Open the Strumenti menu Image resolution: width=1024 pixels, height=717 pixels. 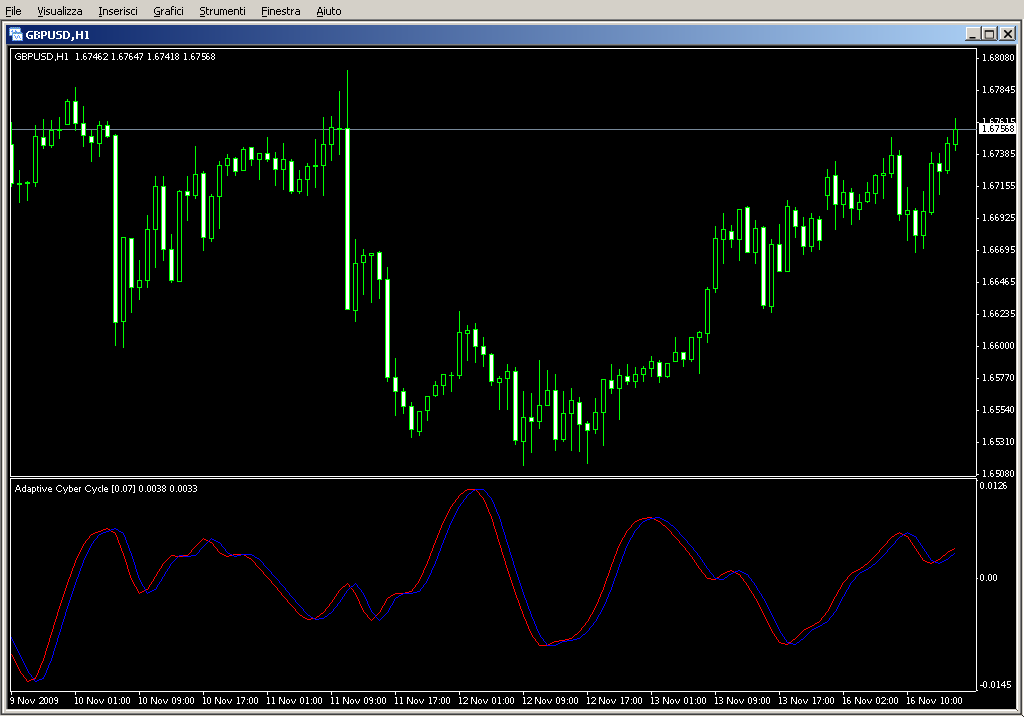point(222,11)
